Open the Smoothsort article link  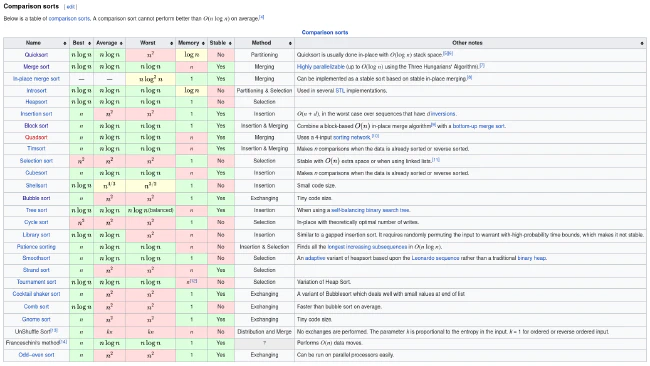click(x=36, y=258)
